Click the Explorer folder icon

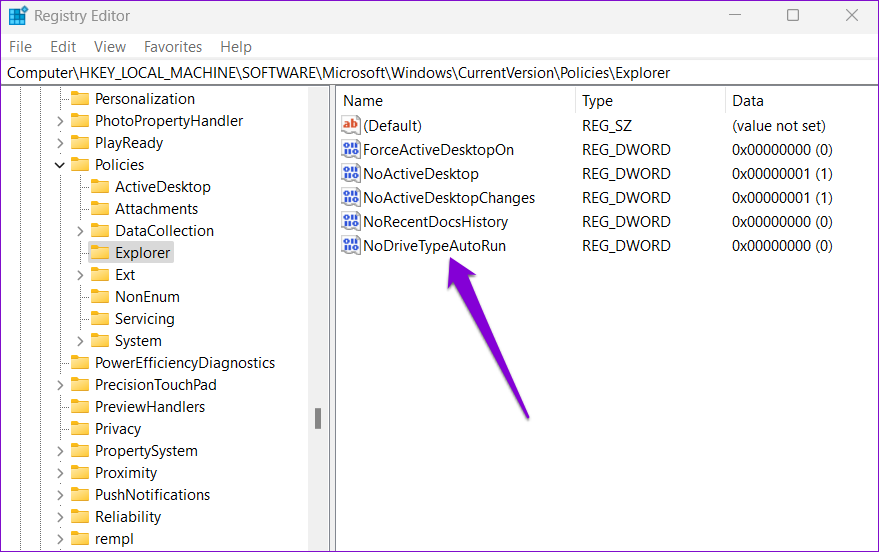(x=100, y=253)
